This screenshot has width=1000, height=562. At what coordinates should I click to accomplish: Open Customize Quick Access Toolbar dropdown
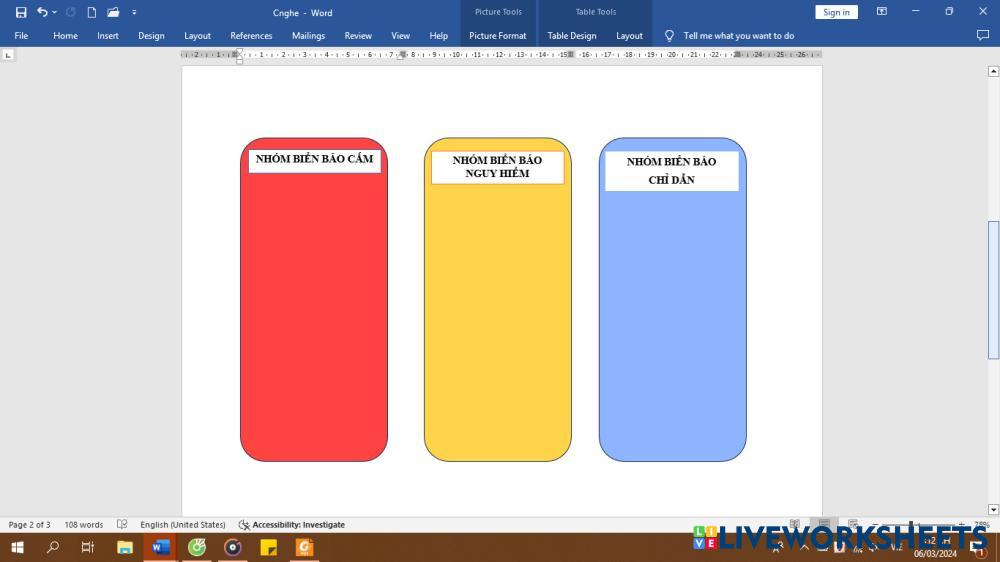134,13
